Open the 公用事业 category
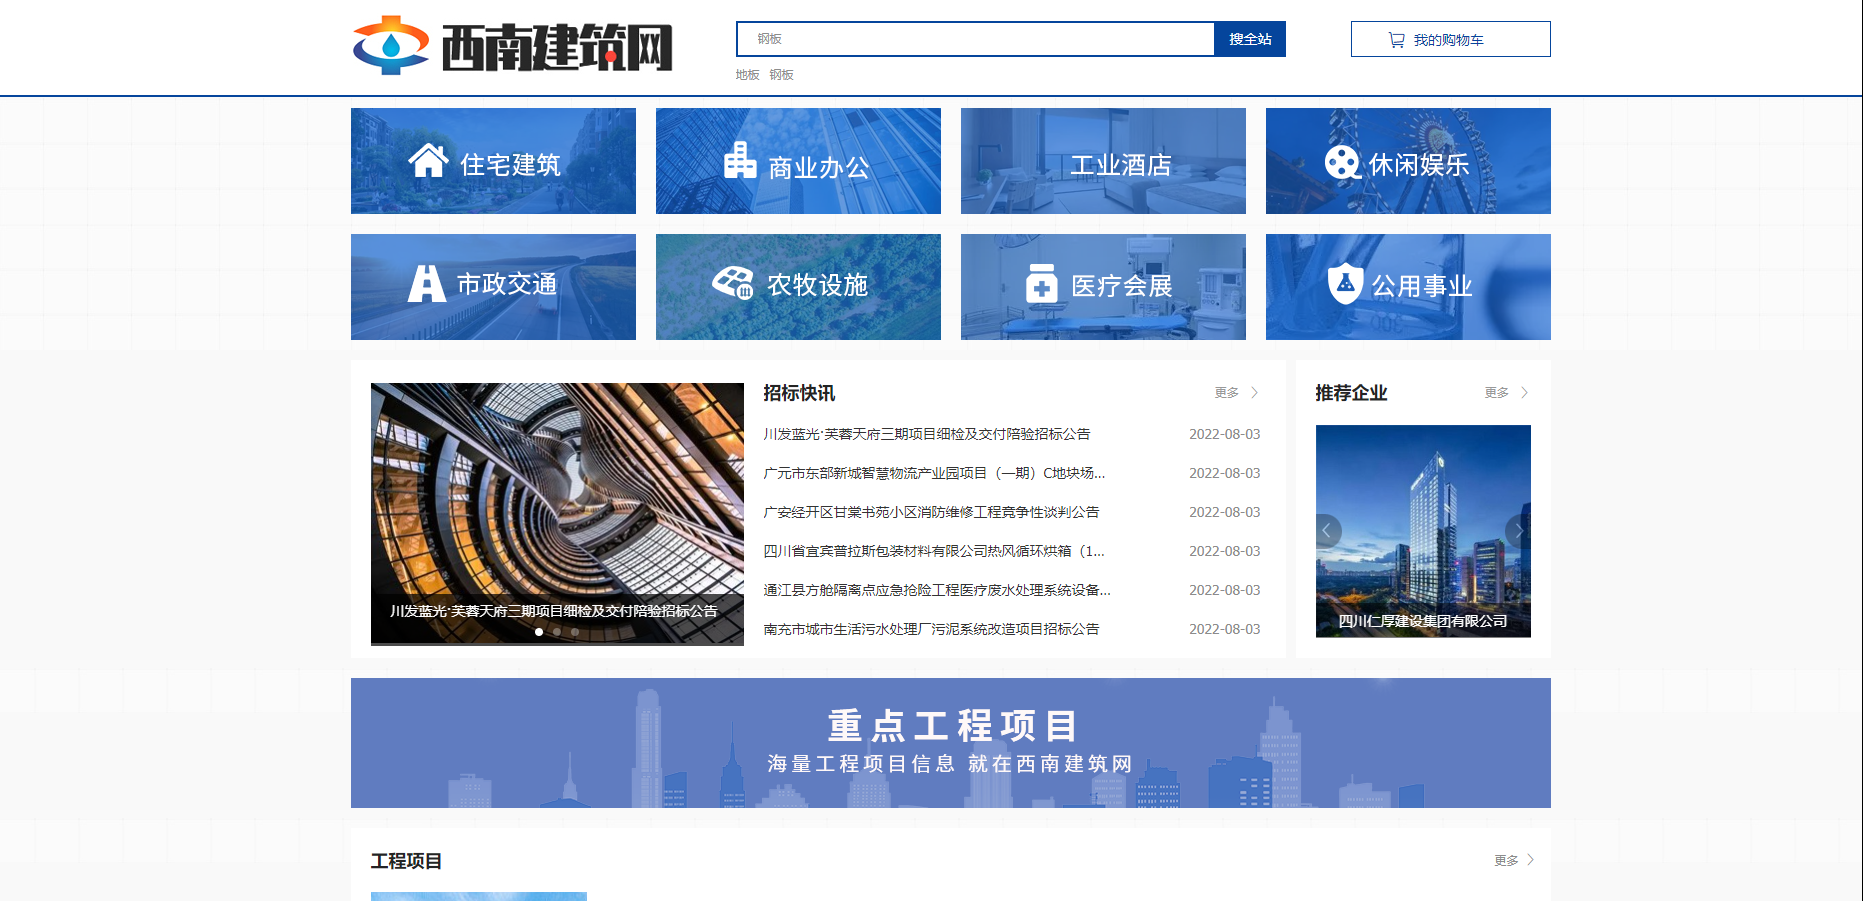This screenshot has width=1863, height=901. click(1408, 287)
